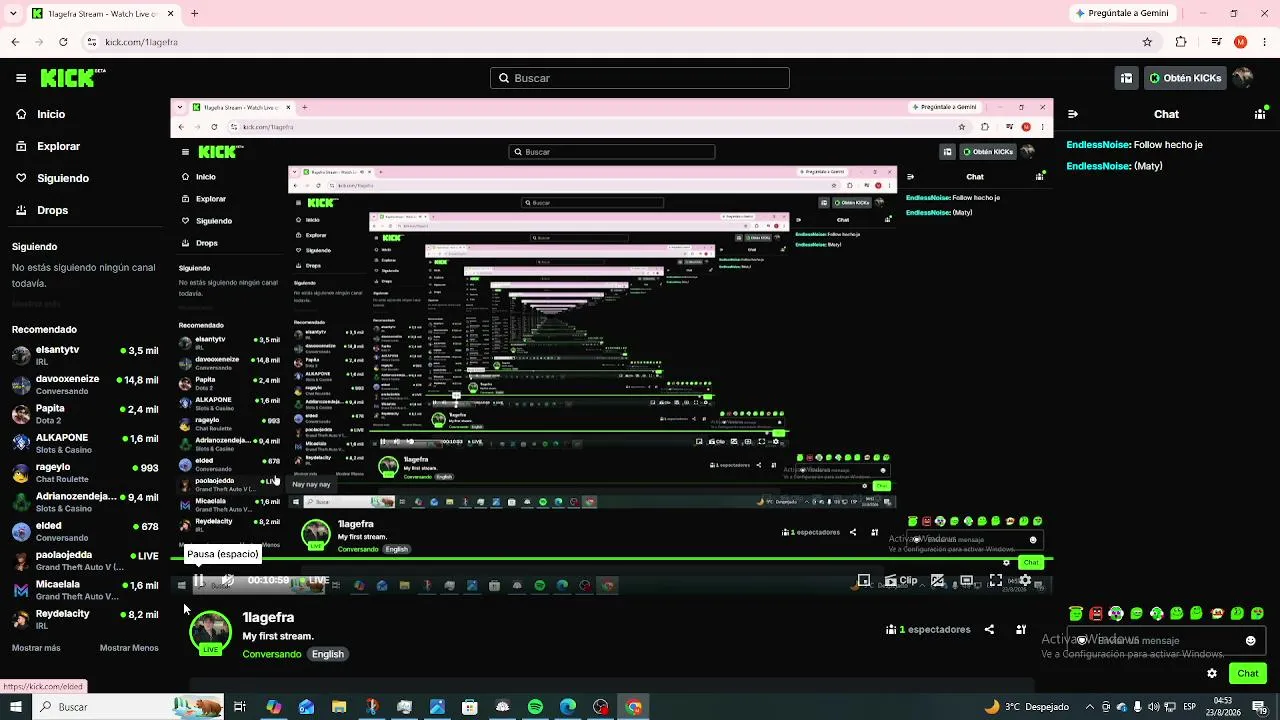This screenshot has width=1280, height=720.
Task: Open the icon right of the share icon
Action: (1021, 630)
